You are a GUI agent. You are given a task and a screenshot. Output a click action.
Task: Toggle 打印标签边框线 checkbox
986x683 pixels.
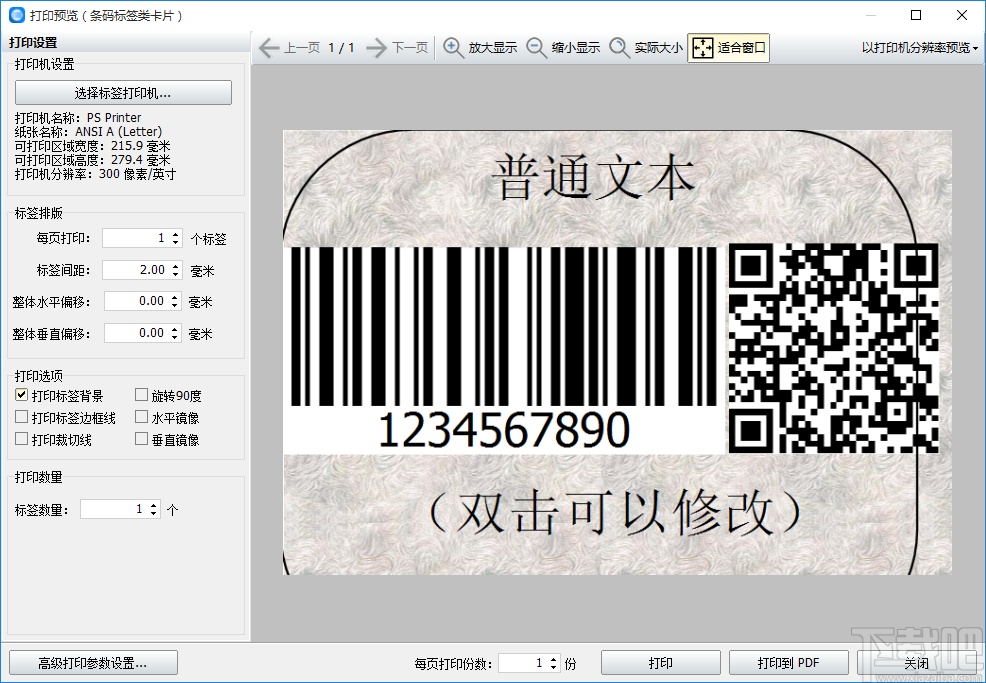[21, 417]
